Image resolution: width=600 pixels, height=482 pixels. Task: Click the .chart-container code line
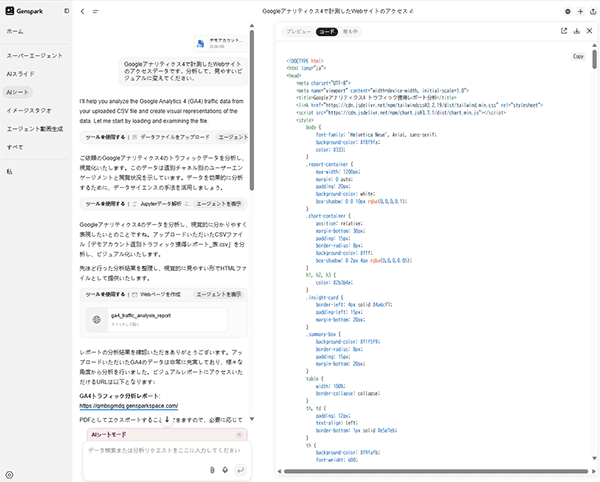click(328, 216)
